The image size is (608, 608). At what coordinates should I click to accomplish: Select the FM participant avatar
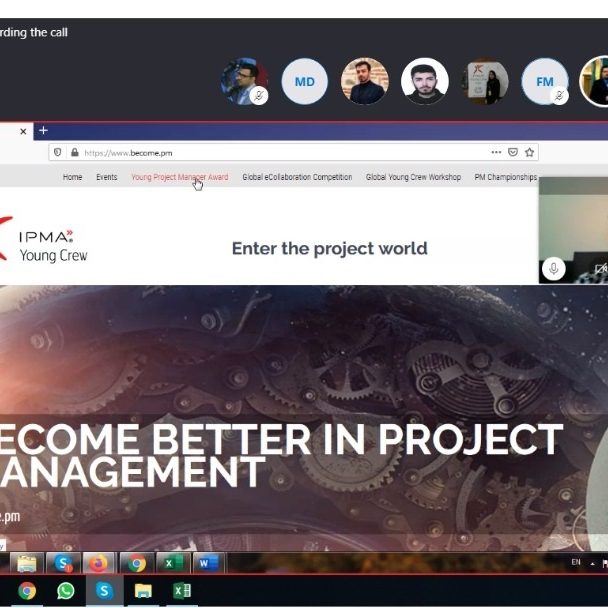(x=544, y=82)
